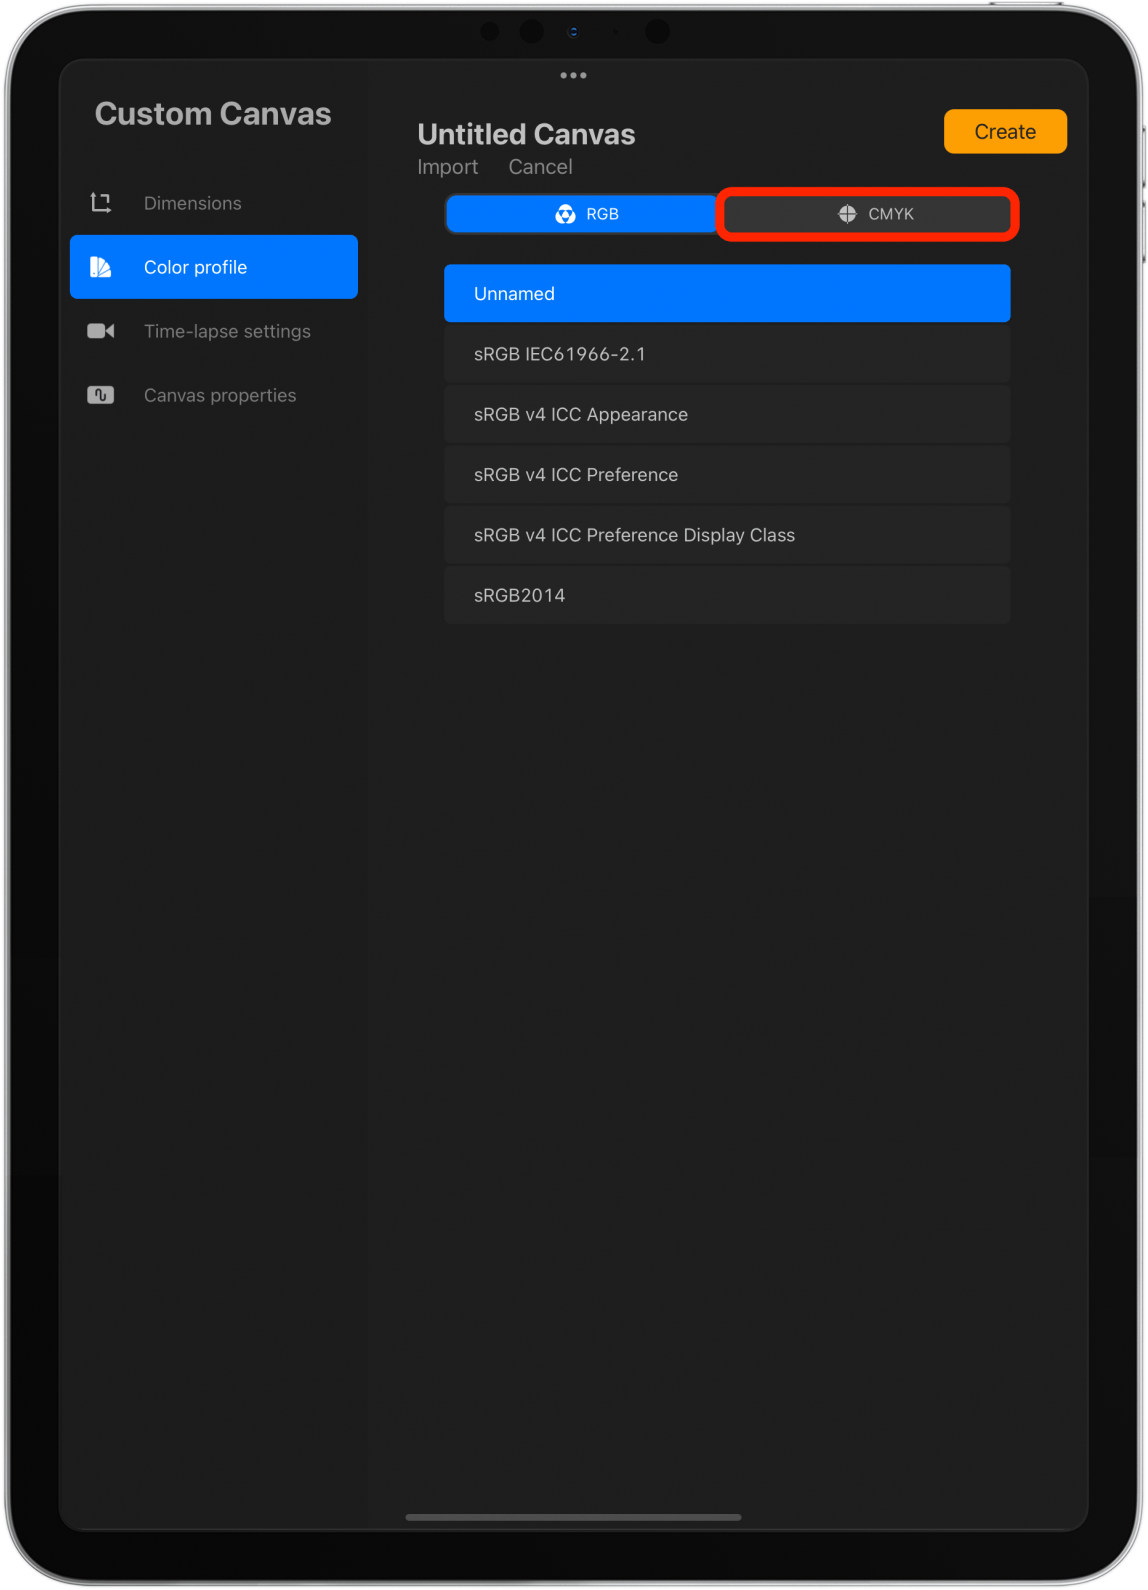Screen dimensions: 1148x1590
Task: Tap the three-dot multitasking menu at top
Action: 573,76
